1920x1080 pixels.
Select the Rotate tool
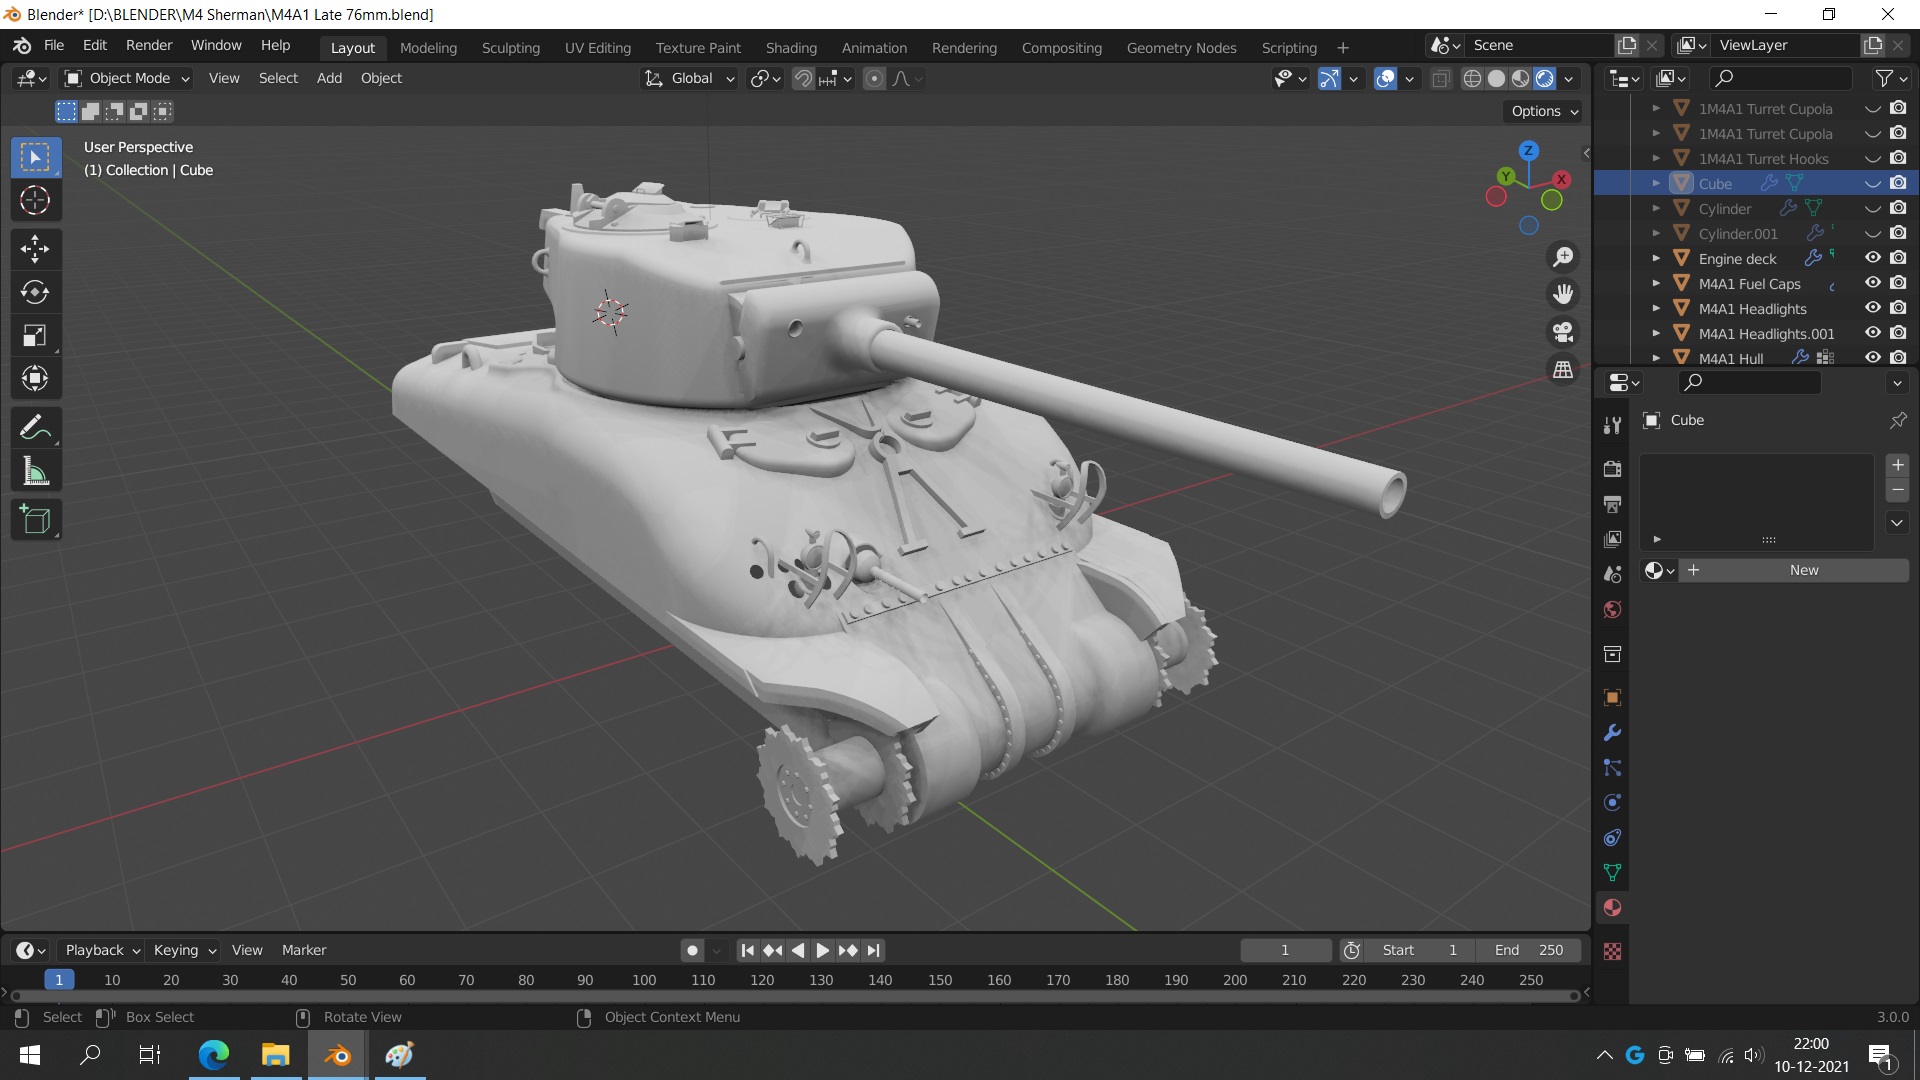tap(35, 292)
